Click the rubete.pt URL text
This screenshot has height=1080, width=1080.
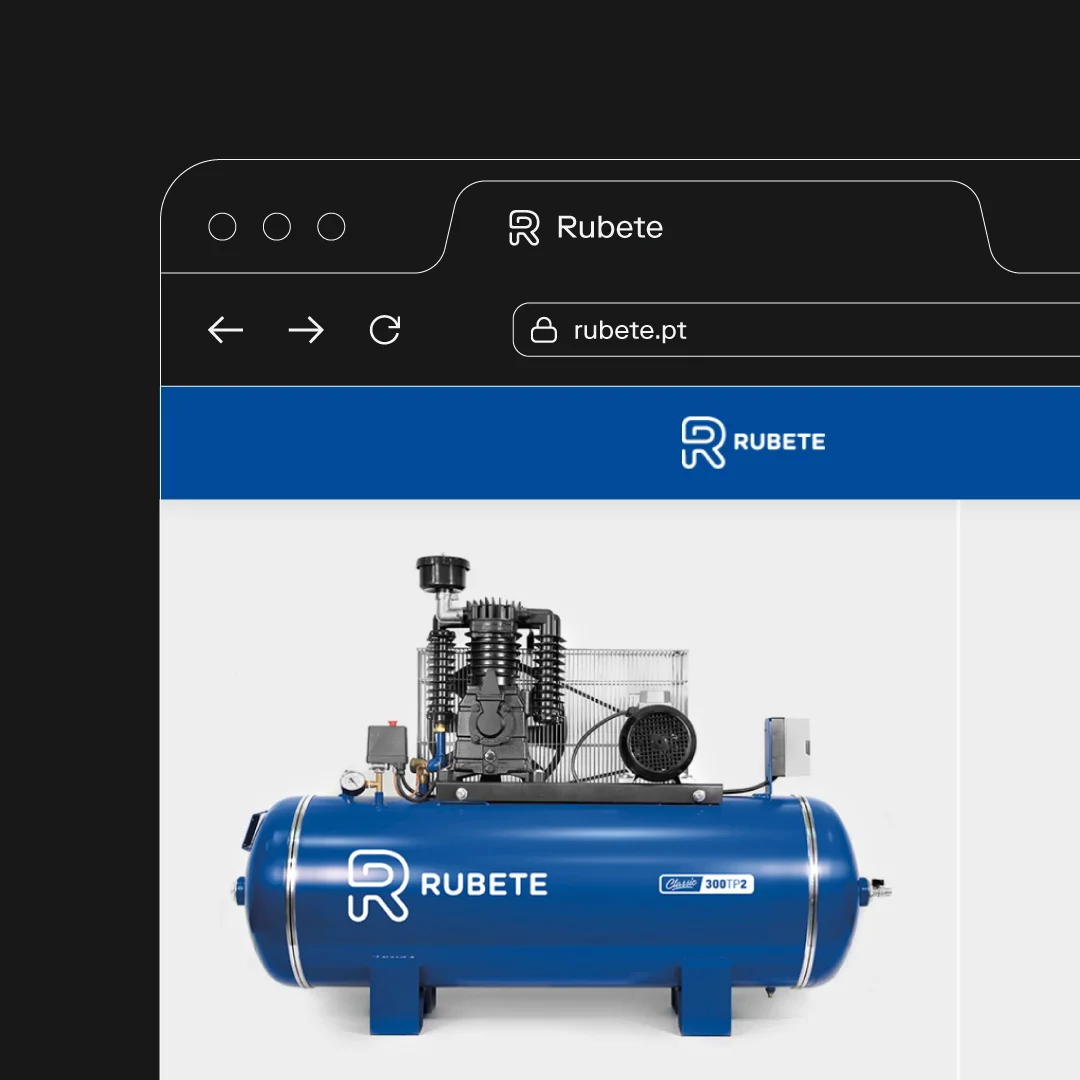630,331
